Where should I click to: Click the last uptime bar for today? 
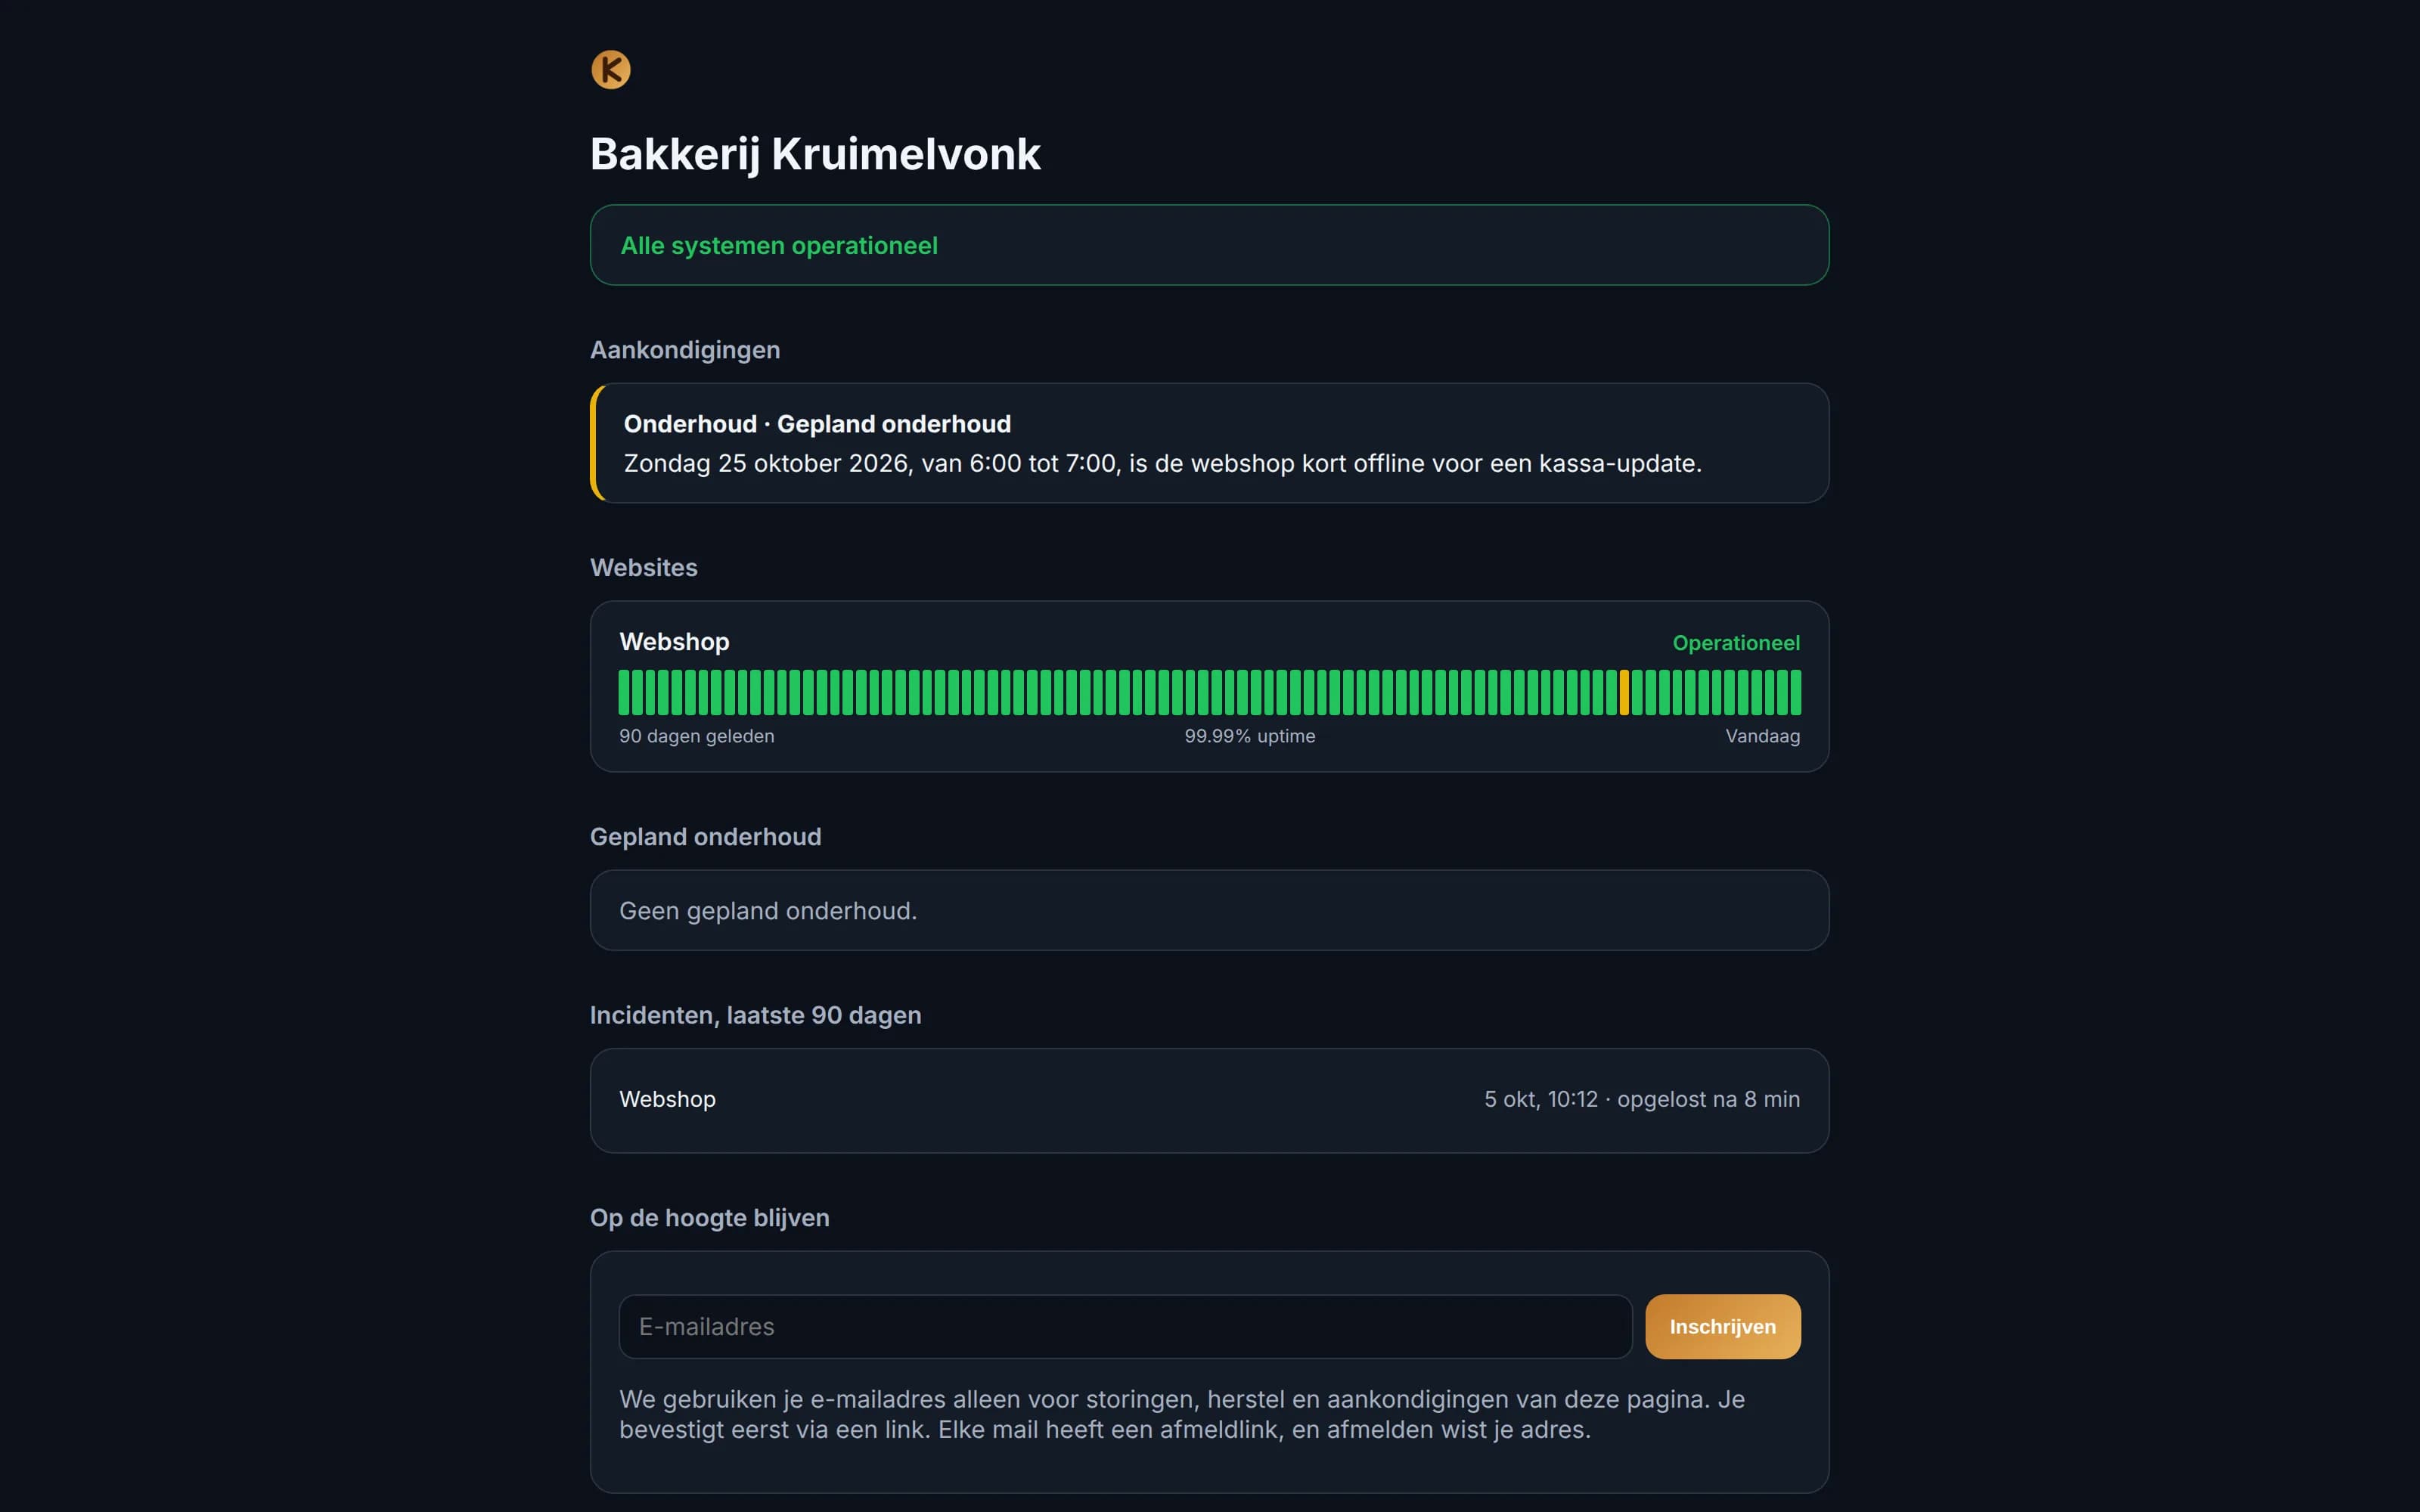[1796, 692]
